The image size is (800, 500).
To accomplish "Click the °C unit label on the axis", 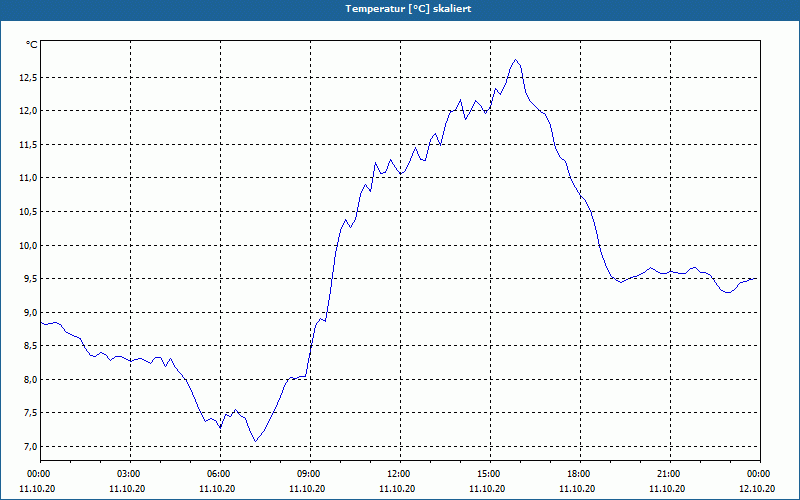I will [32, 45].
